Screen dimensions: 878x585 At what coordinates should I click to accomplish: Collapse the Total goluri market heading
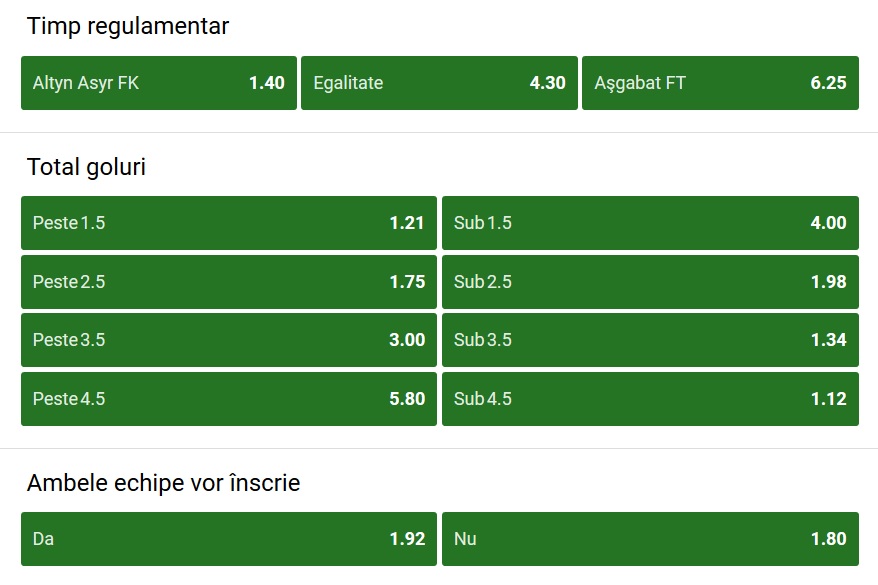[87, 167]
